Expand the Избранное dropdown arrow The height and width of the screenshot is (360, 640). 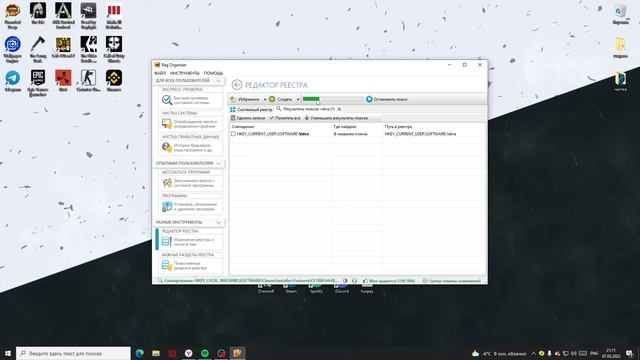click(x=264, y=99)
